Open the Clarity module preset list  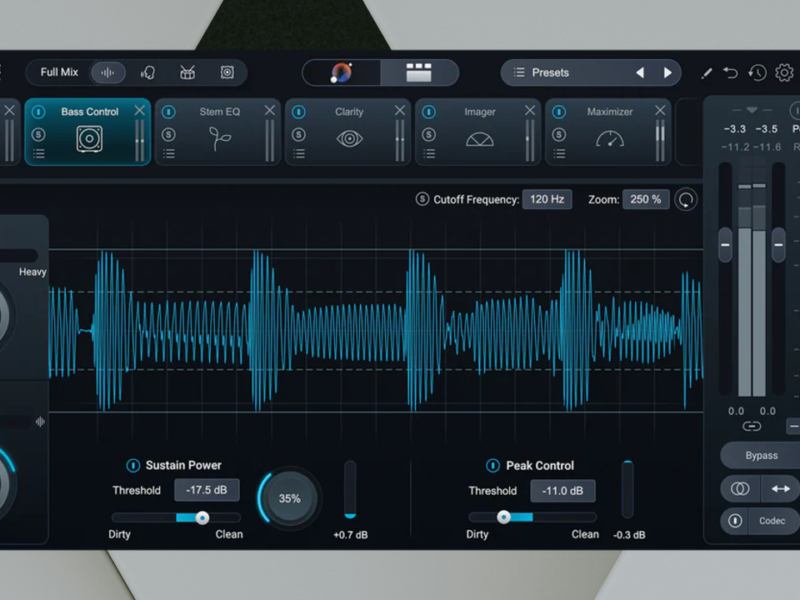299,154
